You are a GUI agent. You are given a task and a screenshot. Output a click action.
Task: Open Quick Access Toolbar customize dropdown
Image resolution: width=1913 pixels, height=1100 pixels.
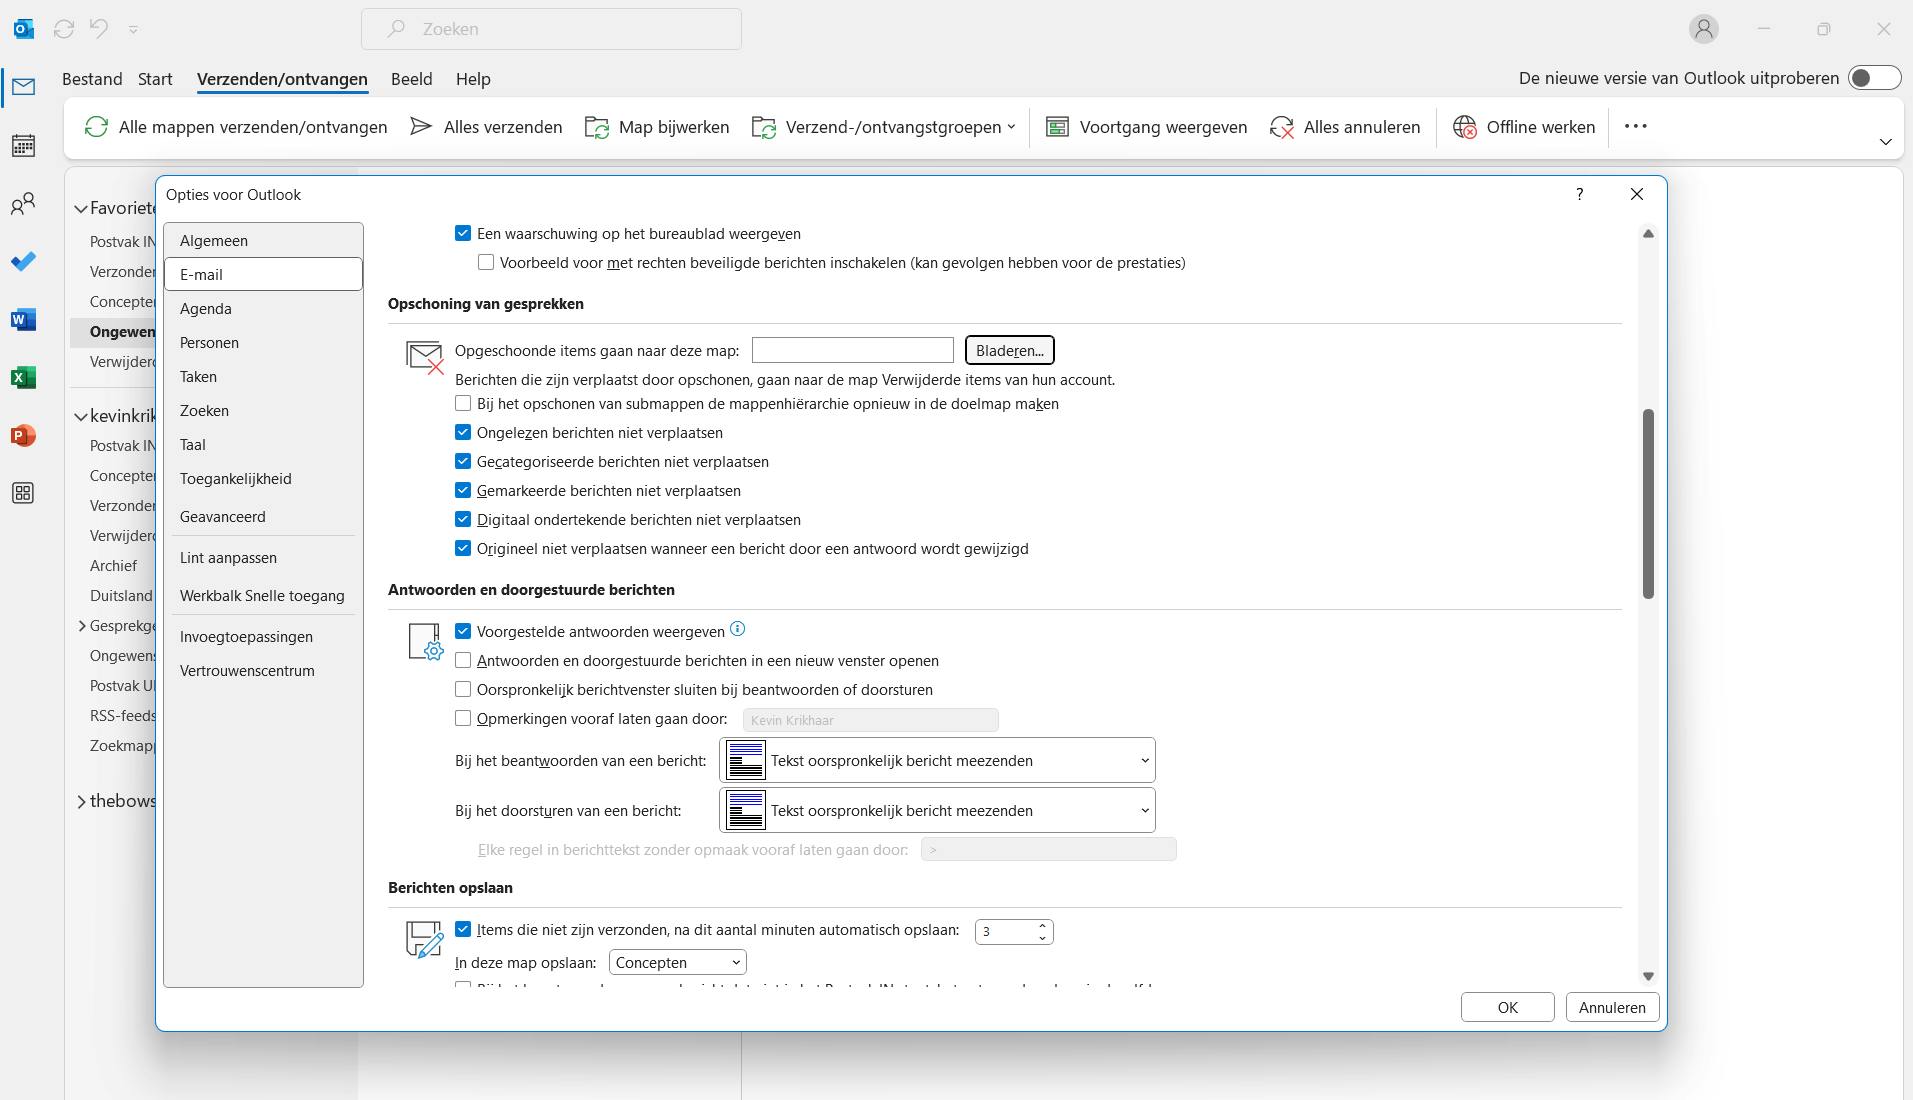coord(133,29)
